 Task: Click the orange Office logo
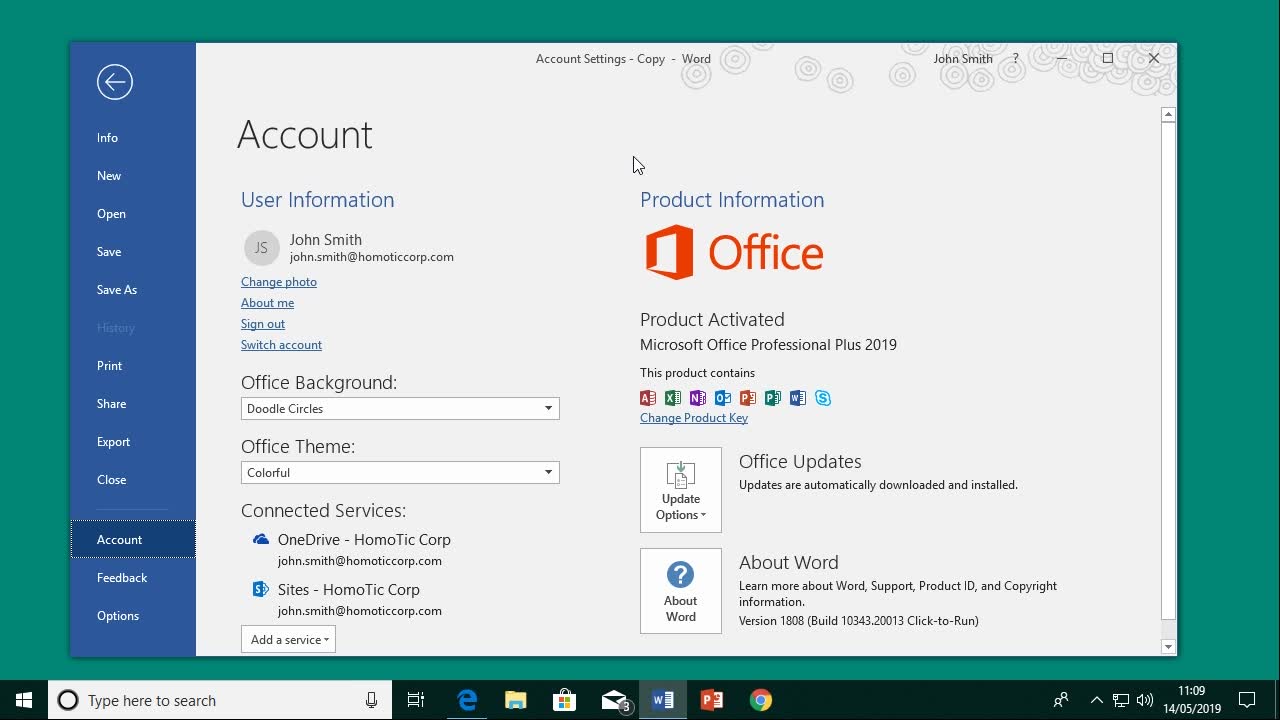734,252
